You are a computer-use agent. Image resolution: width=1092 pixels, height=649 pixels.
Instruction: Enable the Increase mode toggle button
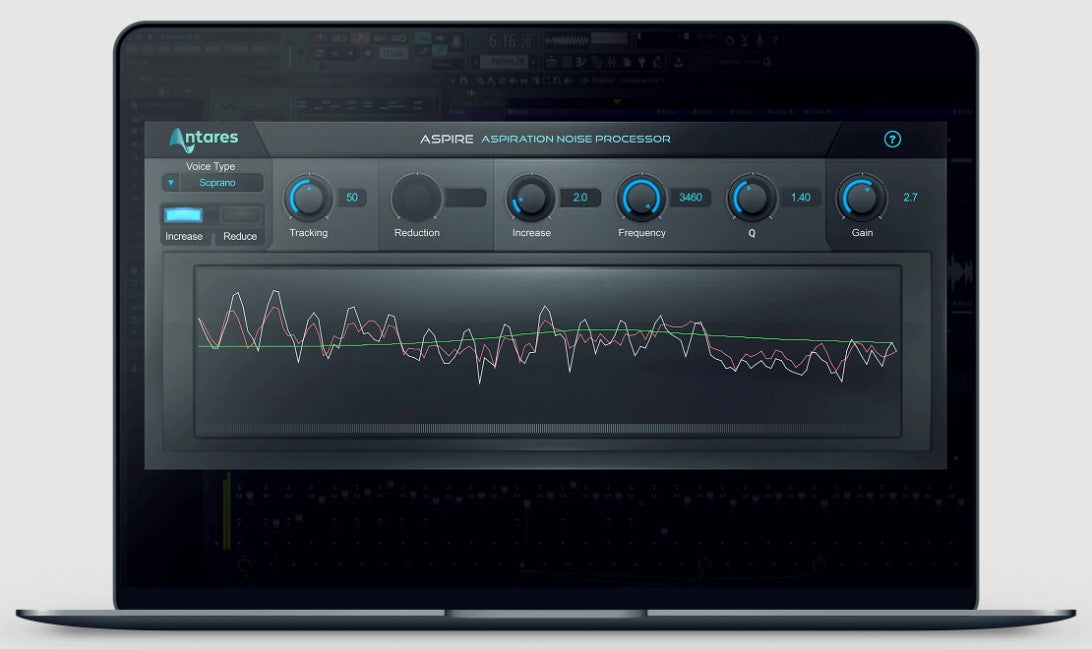(183, 215)
